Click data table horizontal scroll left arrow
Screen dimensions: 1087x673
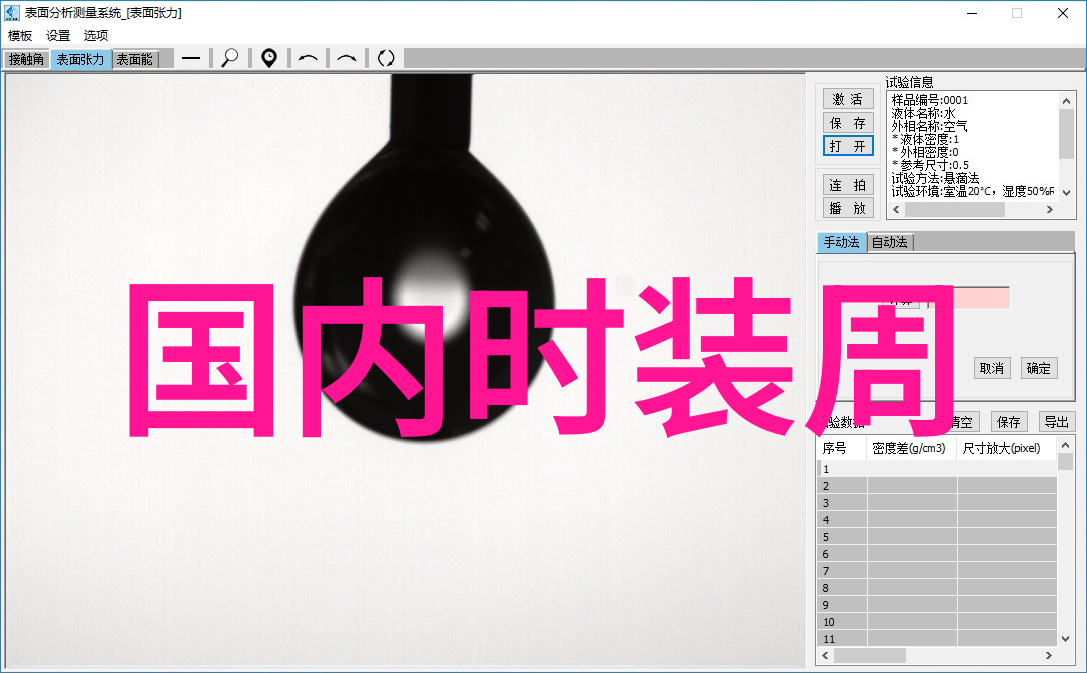tap(825, 655)
